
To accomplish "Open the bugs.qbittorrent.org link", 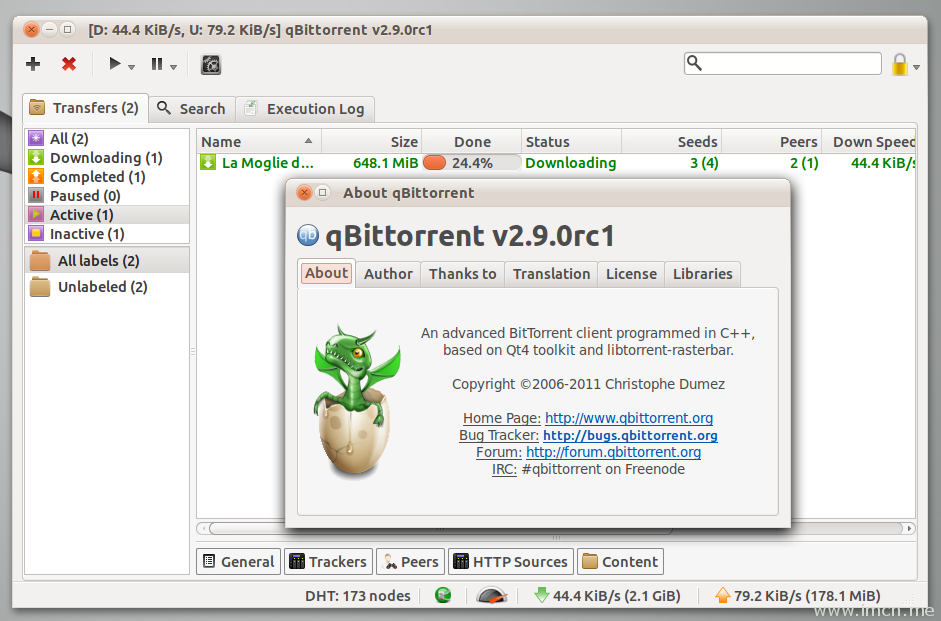I will coord(630,435).
